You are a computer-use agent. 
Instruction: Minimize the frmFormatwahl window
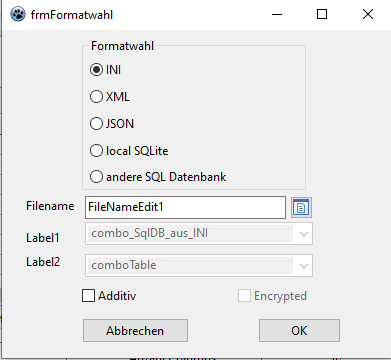(x=277, y=14)
